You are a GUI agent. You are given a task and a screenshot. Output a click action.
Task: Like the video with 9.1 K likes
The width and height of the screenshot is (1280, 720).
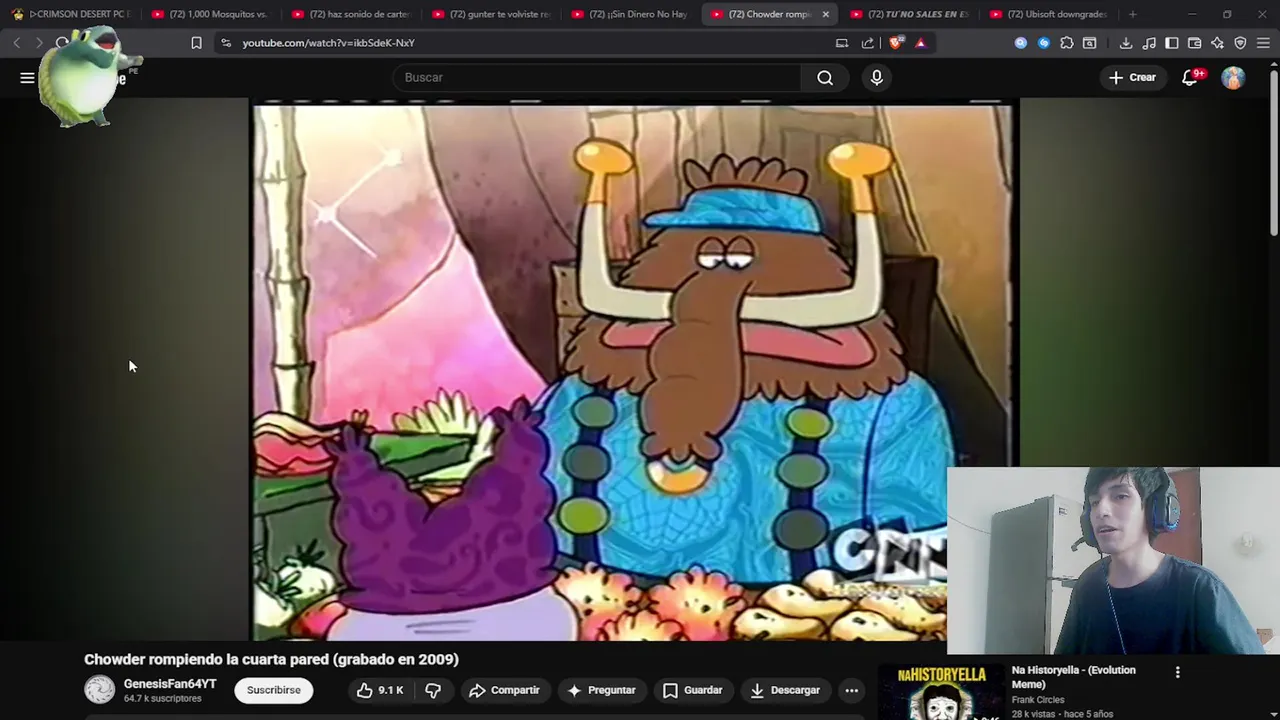[x=381, y=690]
